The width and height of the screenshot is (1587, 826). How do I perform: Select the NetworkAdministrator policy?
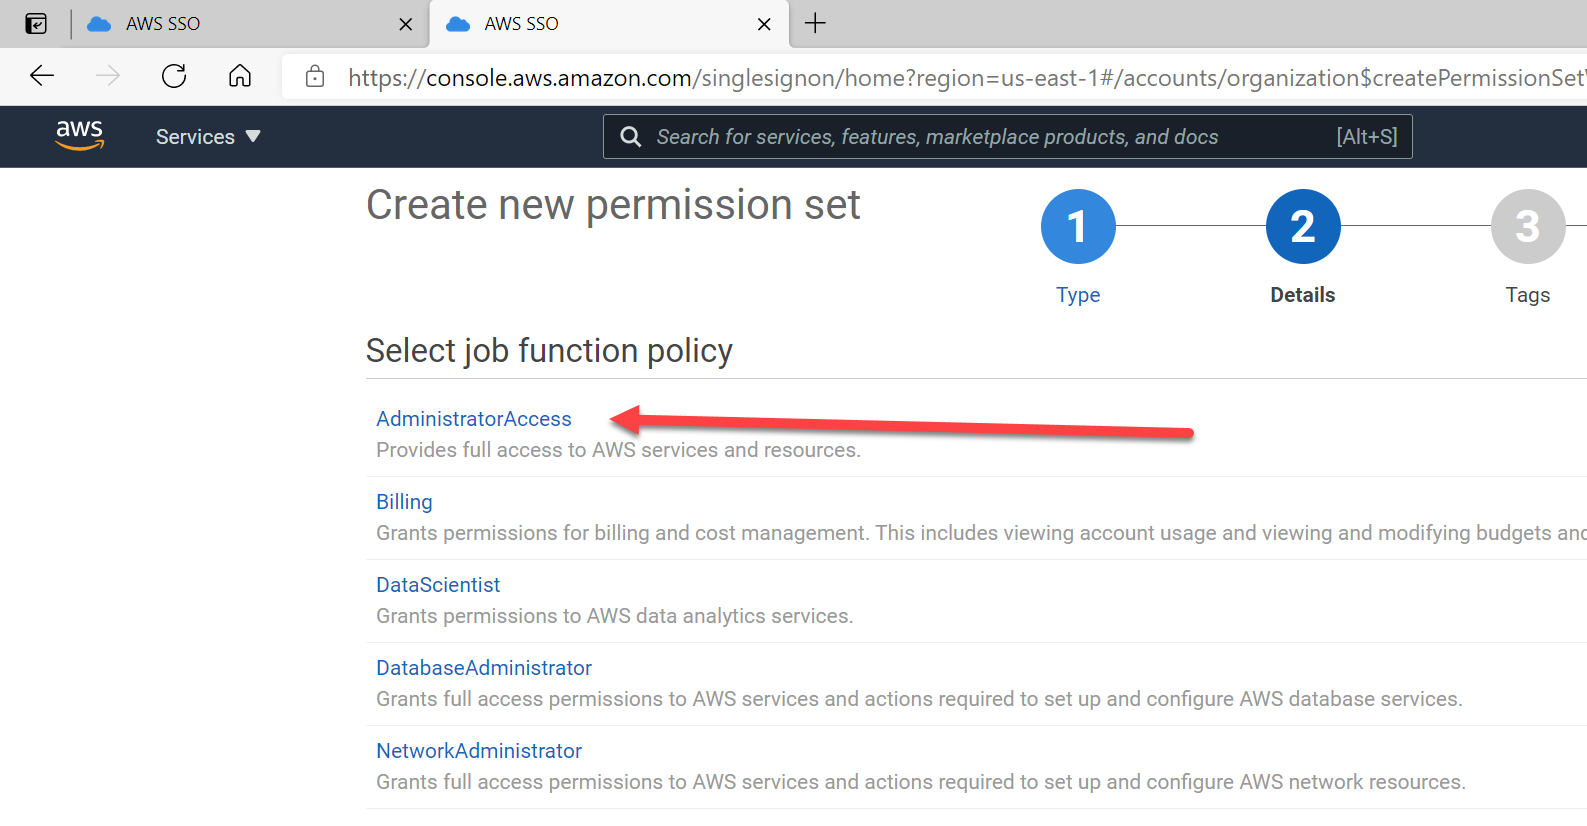478,751
